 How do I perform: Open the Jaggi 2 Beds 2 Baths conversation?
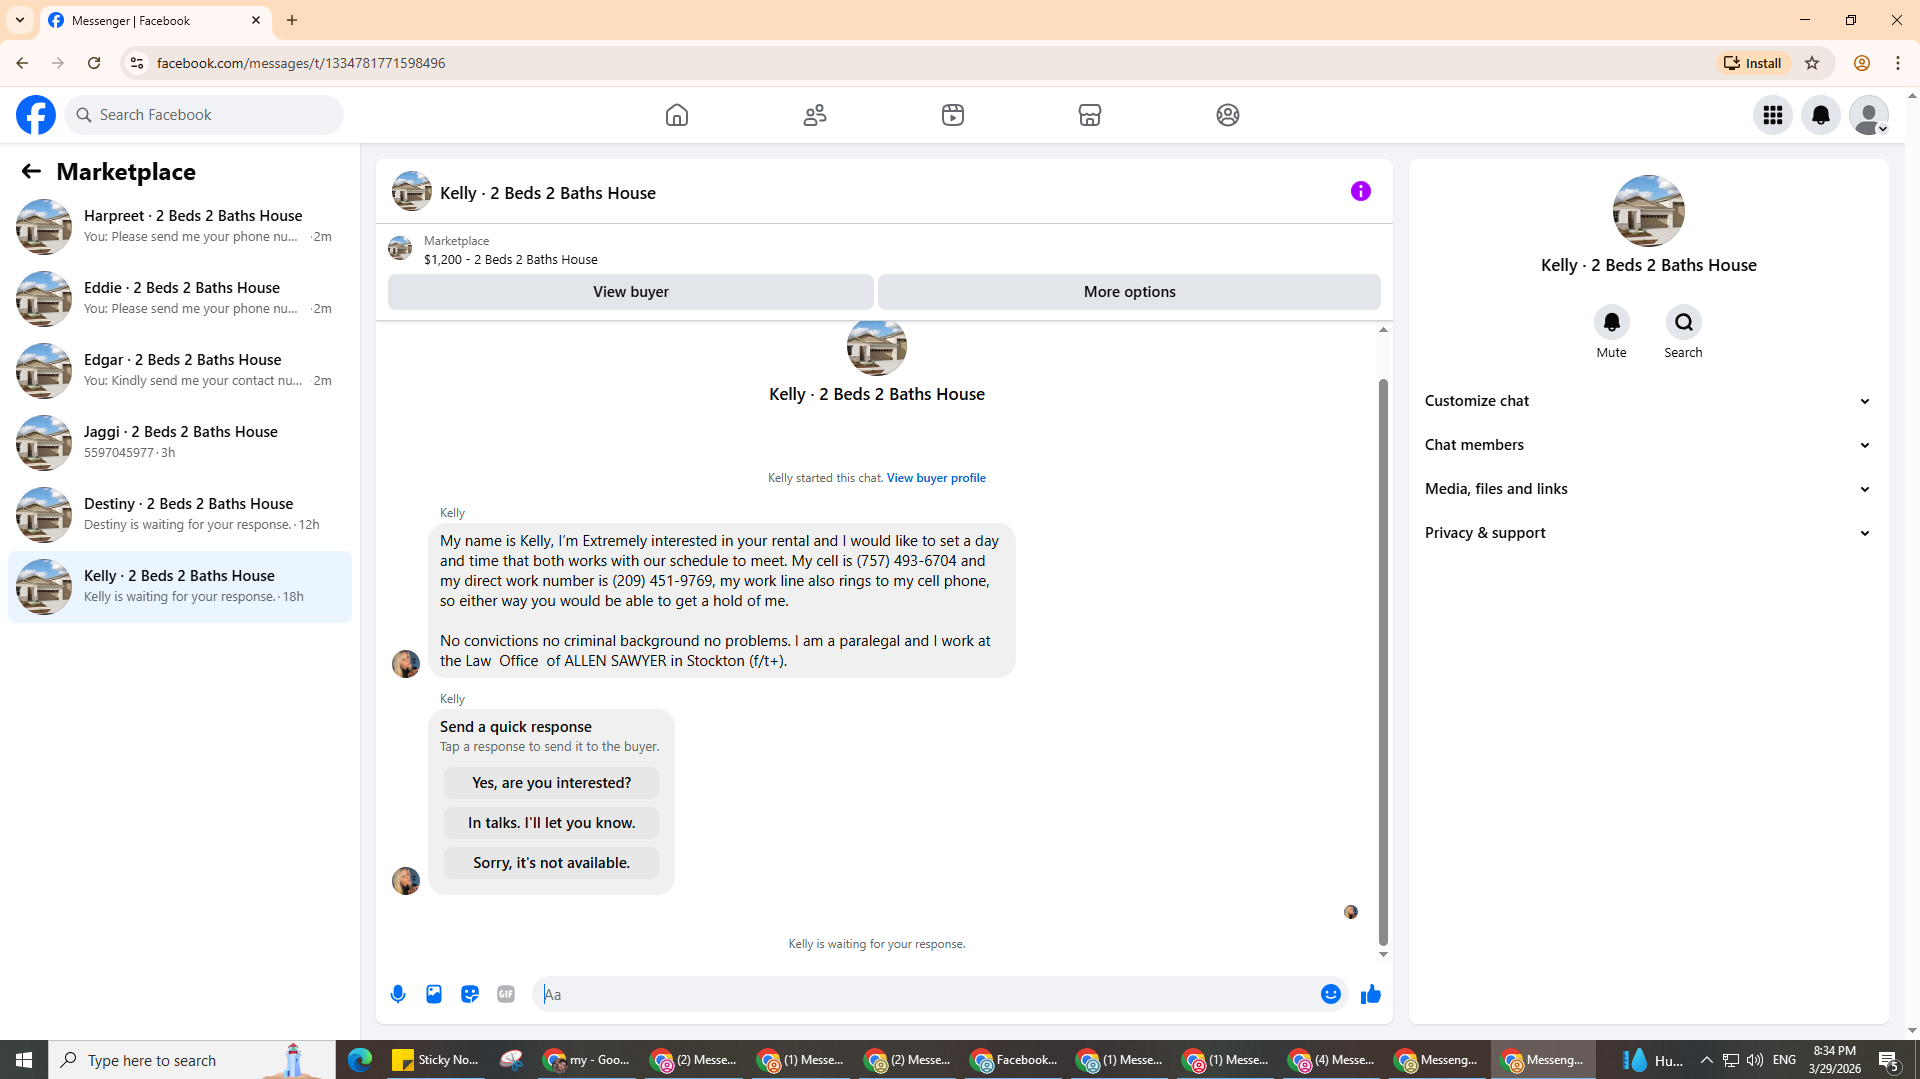(x=180, y=443)
